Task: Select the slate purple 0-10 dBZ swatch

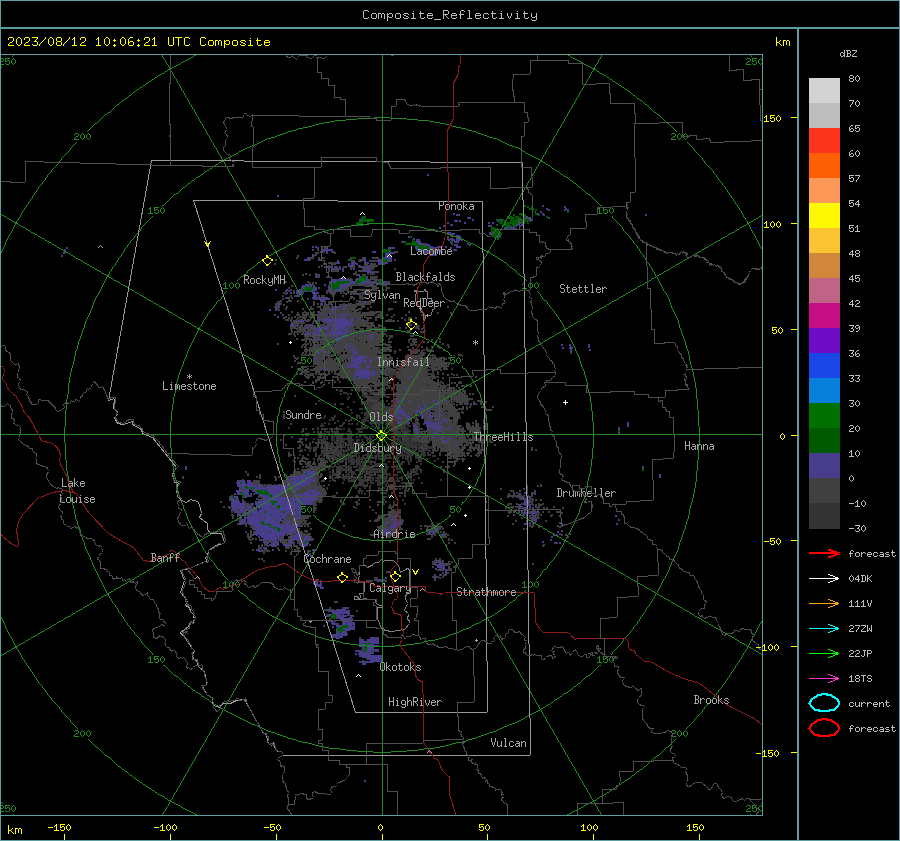Action: [x=824, y=466]
